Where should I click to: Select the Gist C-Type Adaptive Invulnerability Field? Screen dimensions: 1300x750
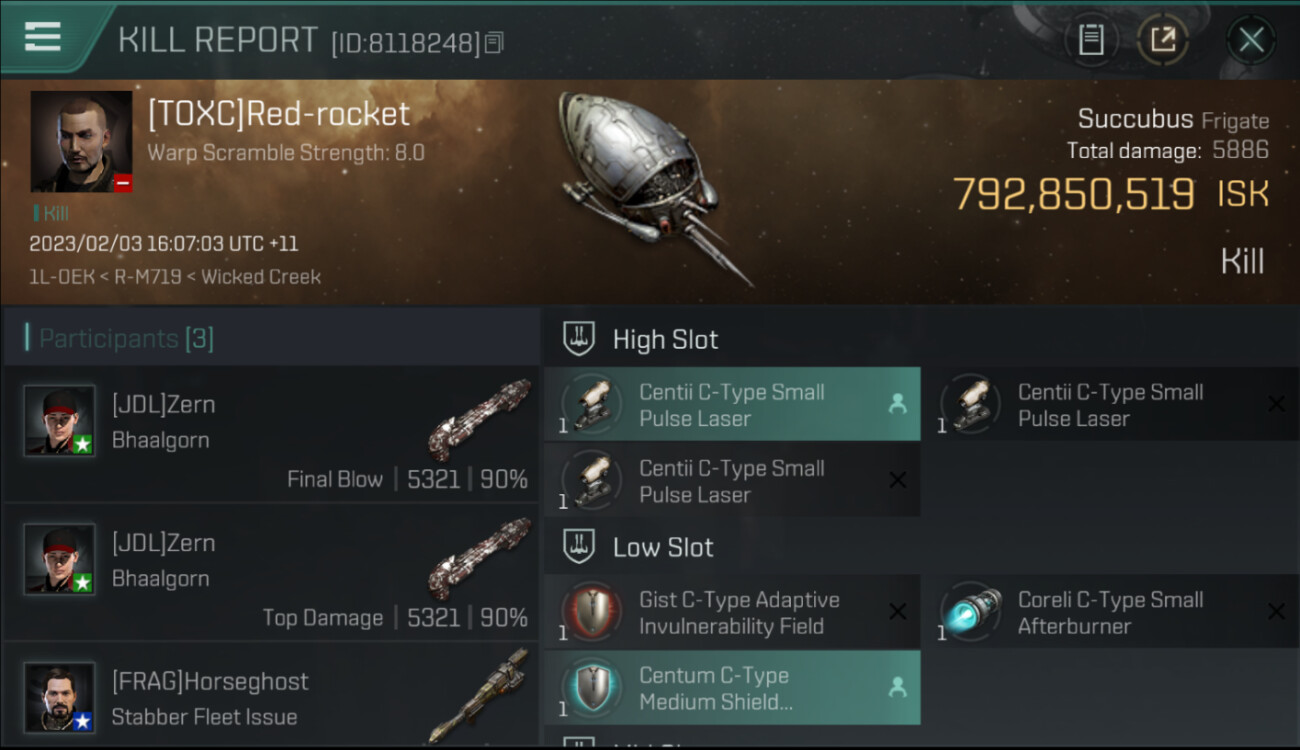[x=732, y=612]
